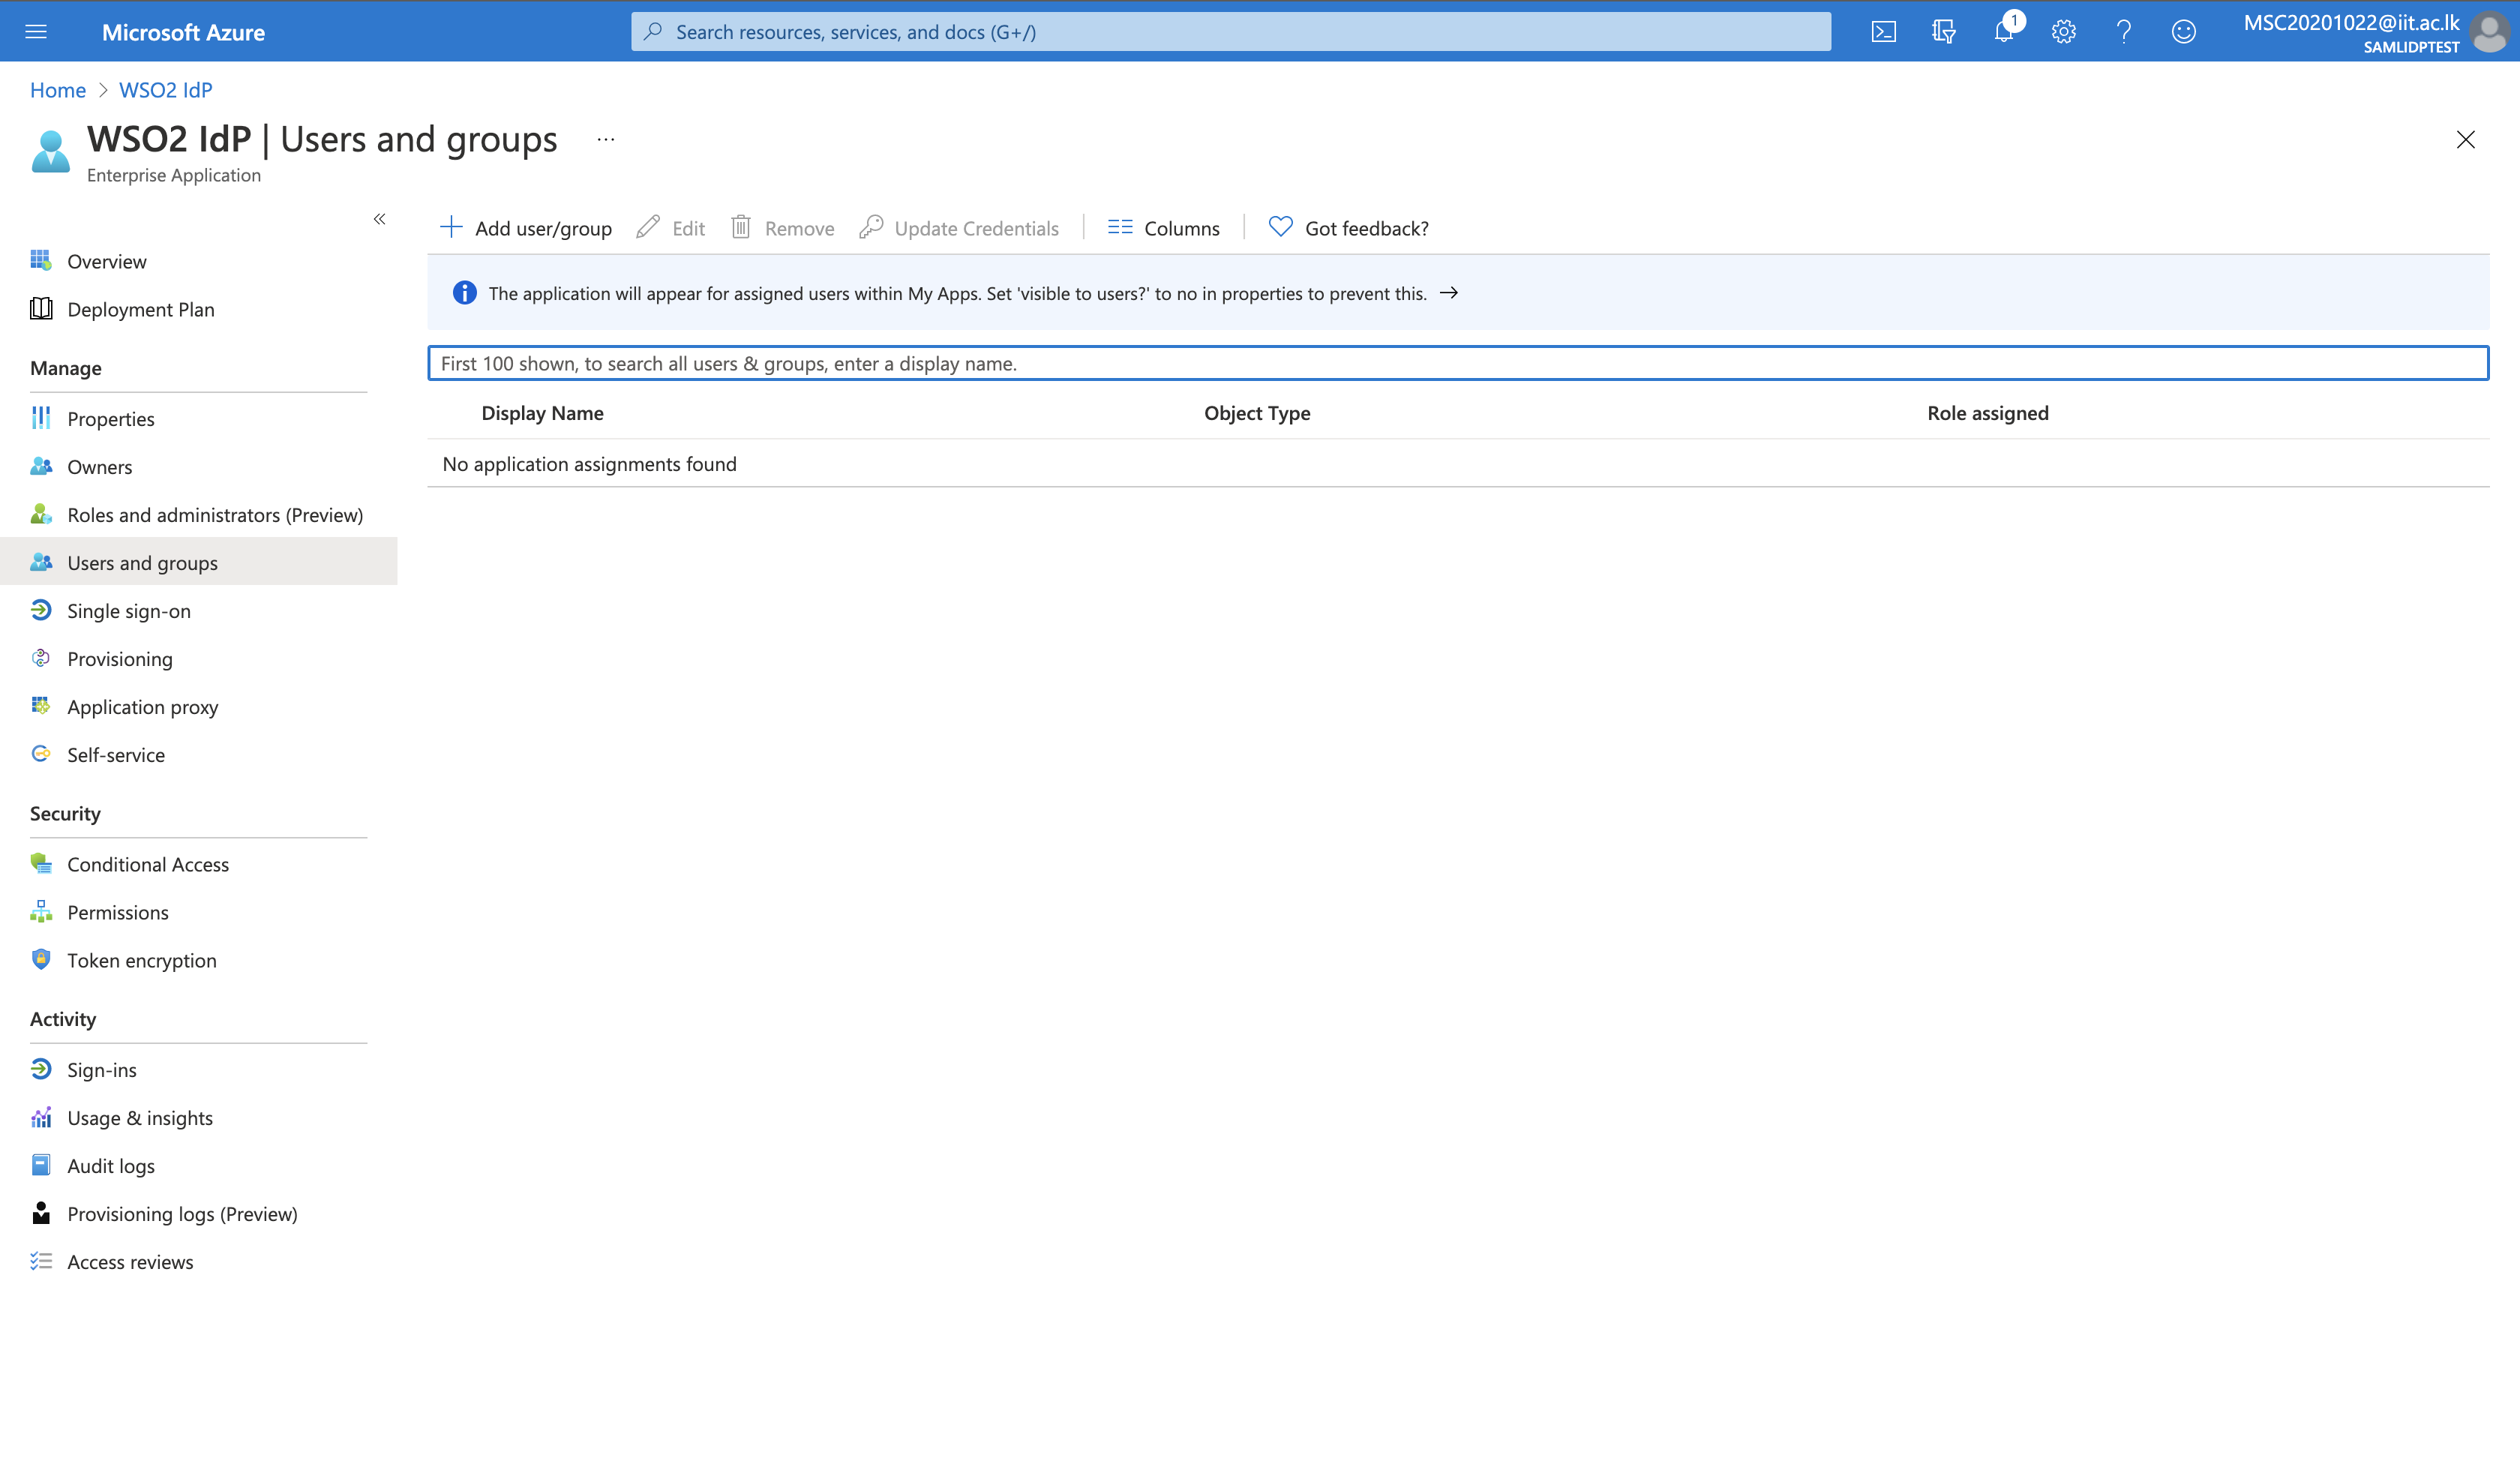Navigate to Home breadcrumb link
The image size is (2520, 1458).
click(x=58, y=90)
